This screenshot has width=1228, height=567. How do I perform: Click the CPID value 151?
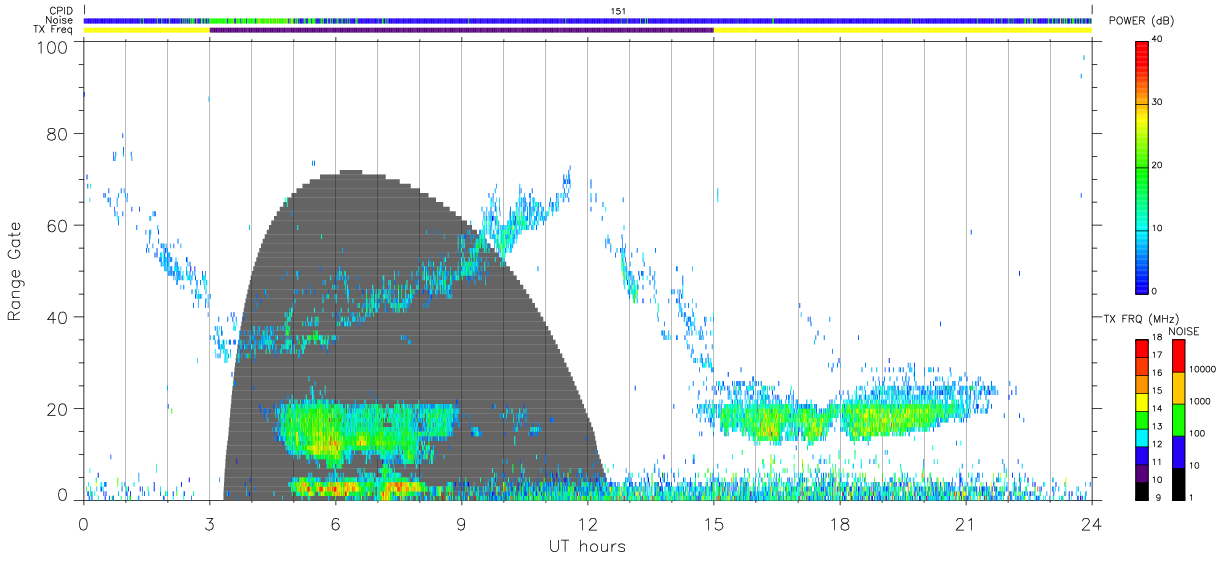click(x=617, y=11)
